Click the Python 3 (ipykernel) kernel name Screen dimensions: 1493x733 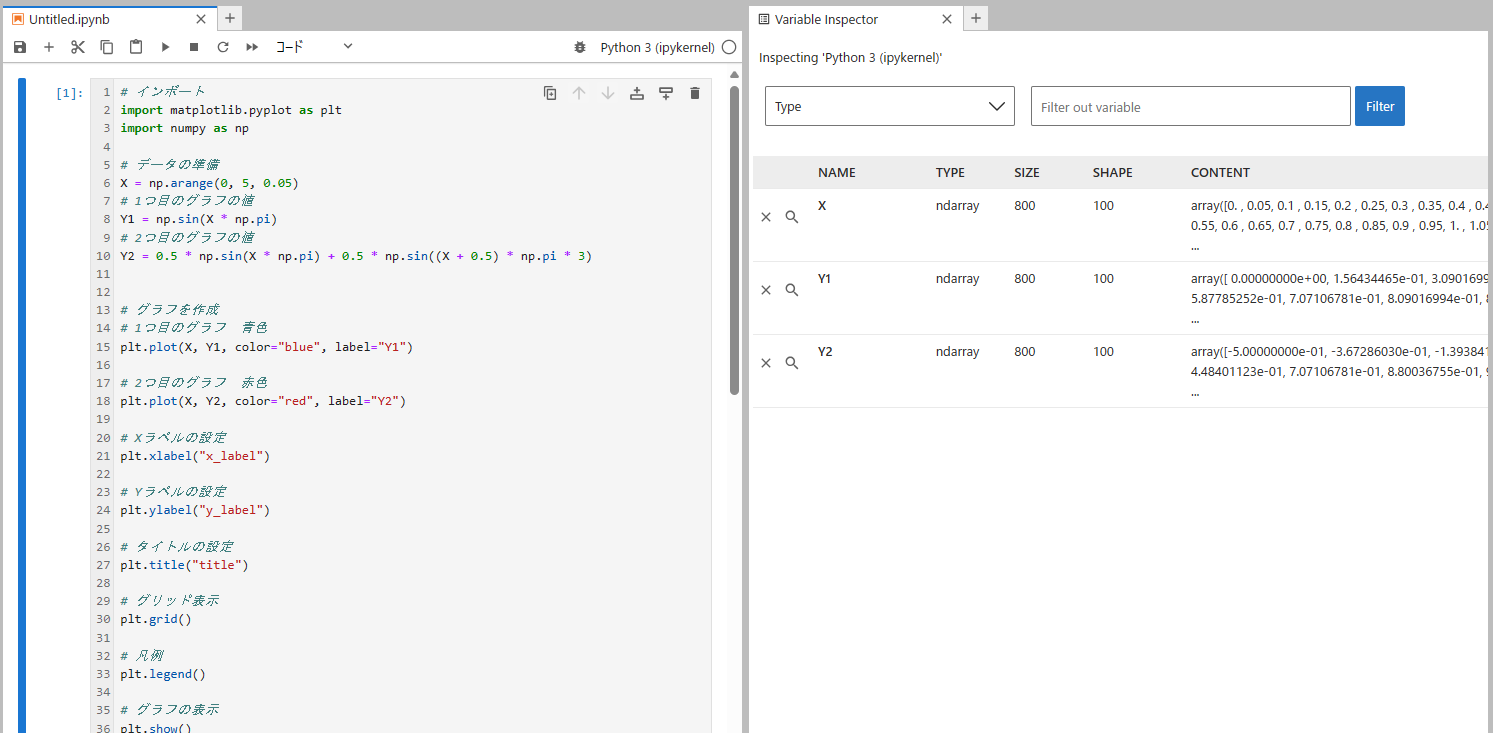click(657, 47)
